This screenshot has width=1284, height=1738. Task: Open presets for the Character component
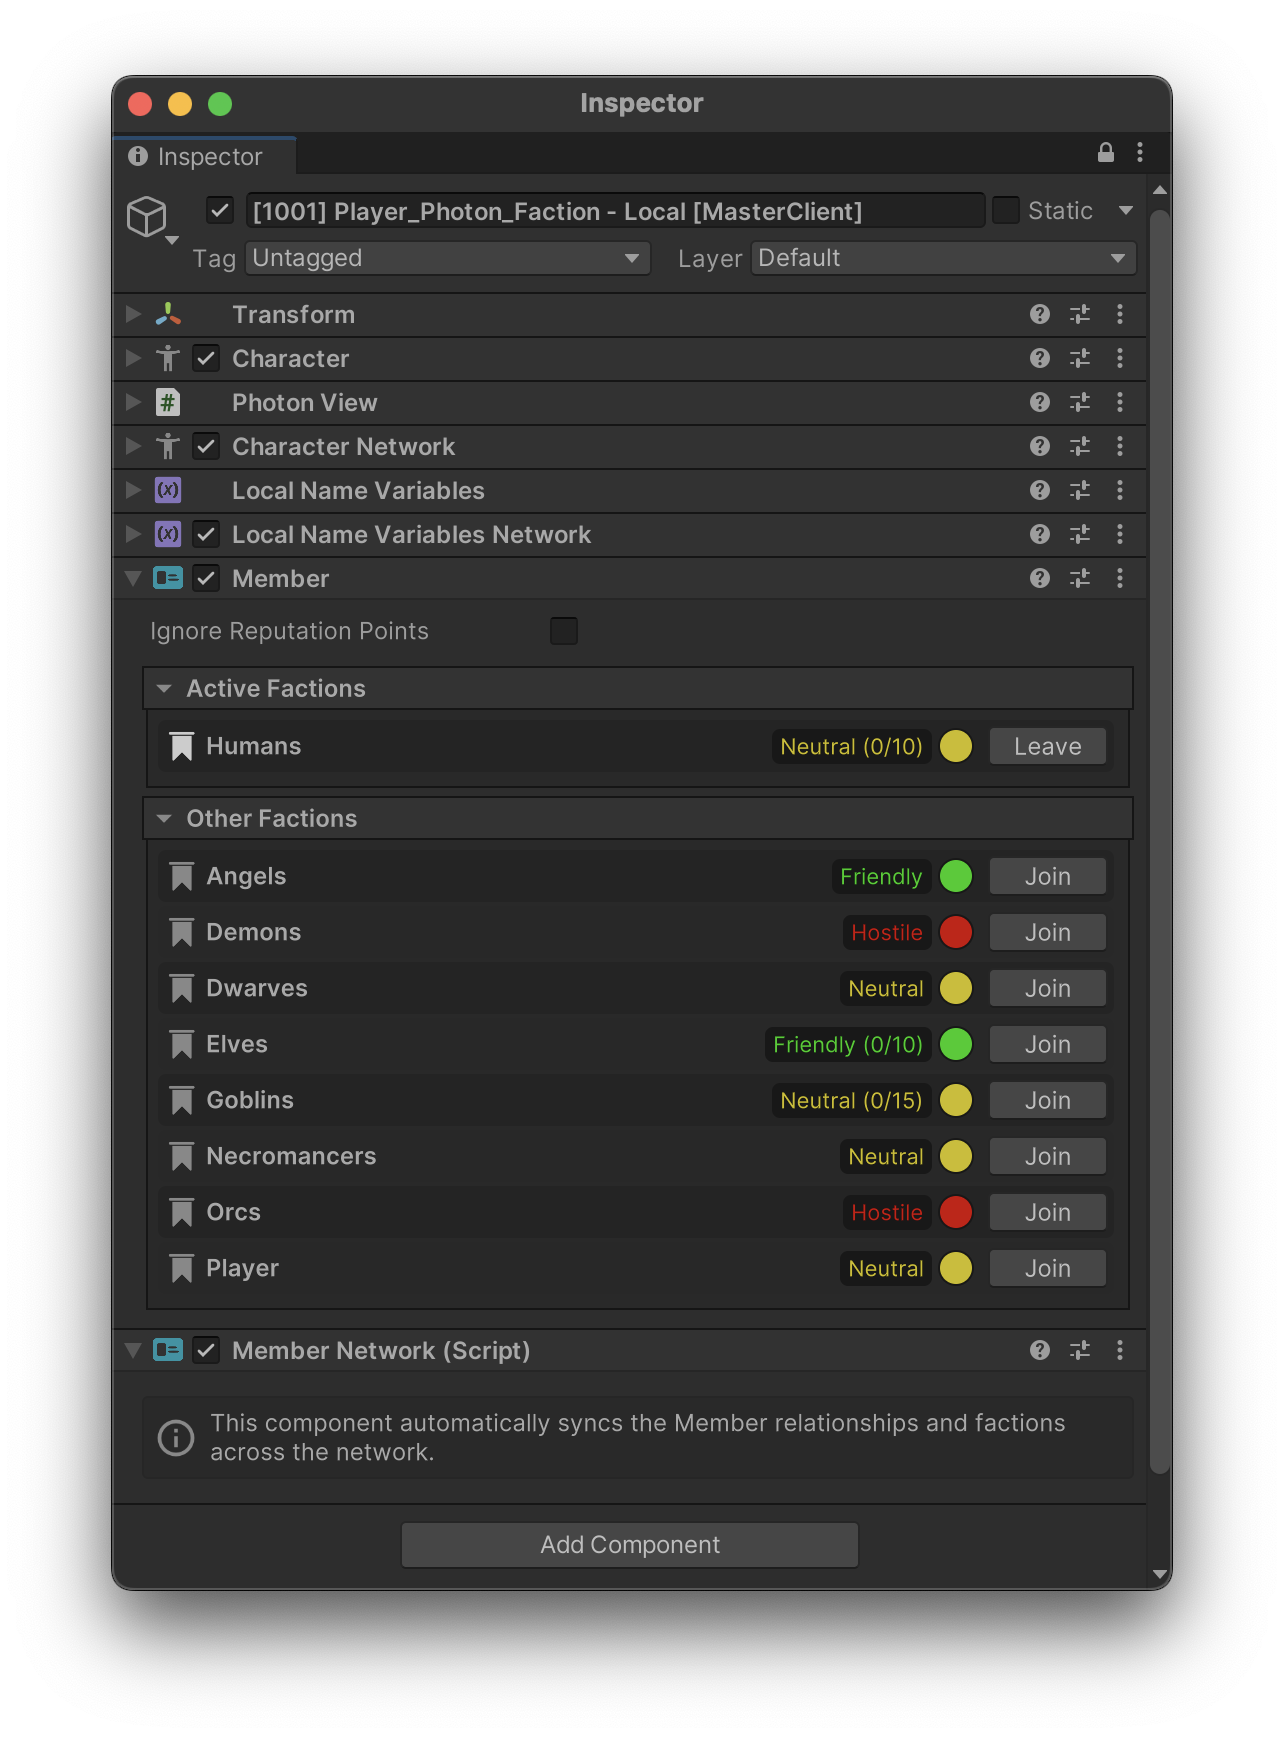[1080, 359]
